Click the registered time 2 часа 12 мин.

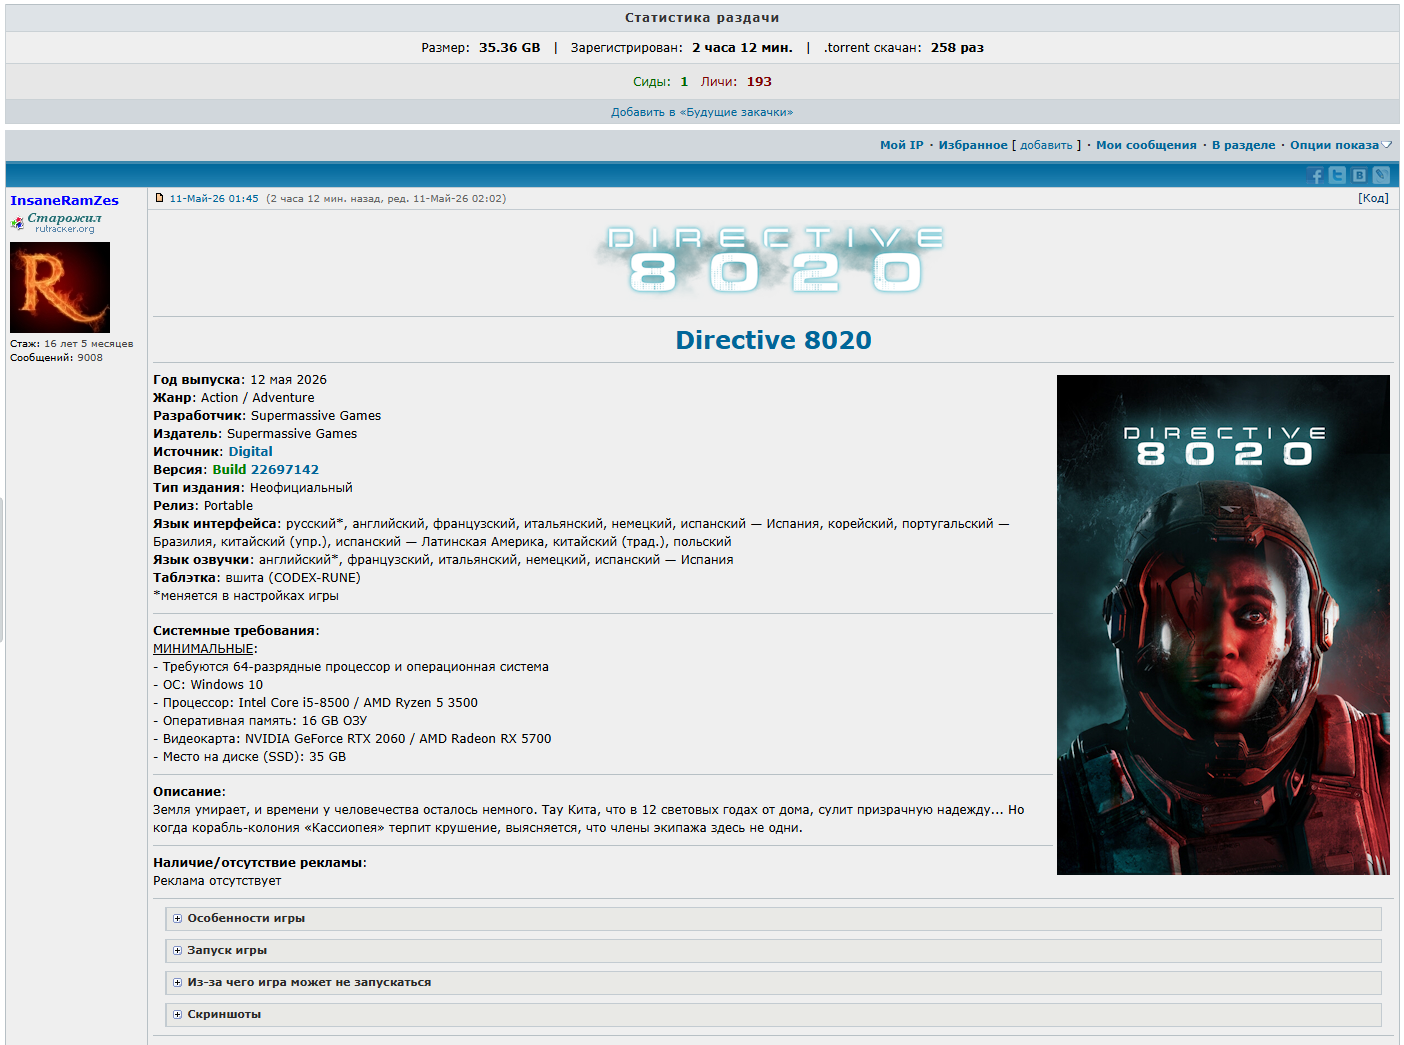pyautogui.click(x=742, y=48)
